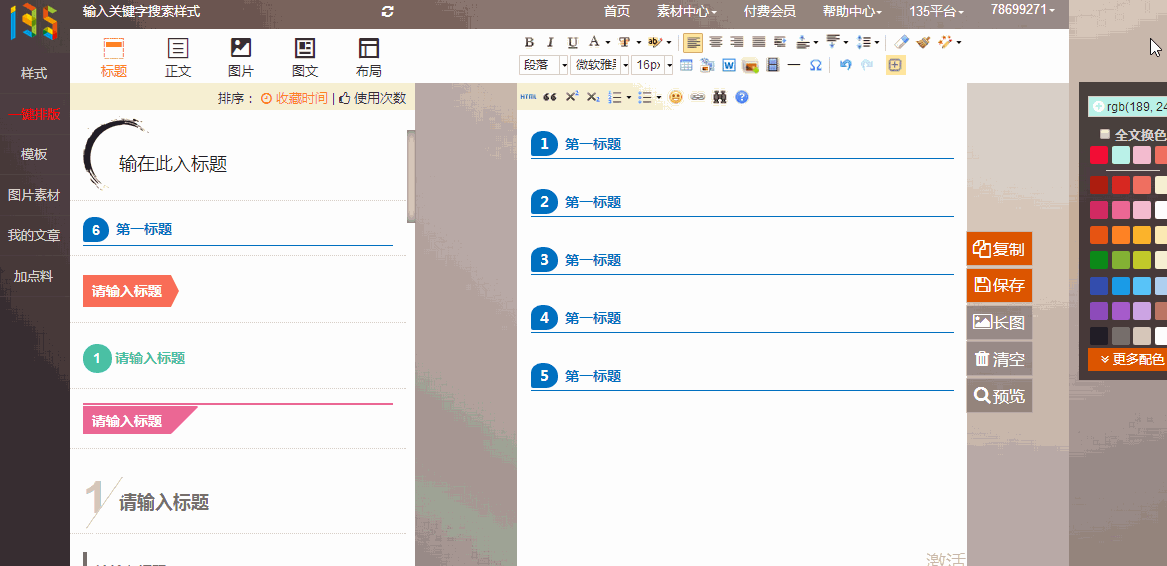
Task: Toggle the highlighted plus-box toolbar button
Action: tap(895, 65)
